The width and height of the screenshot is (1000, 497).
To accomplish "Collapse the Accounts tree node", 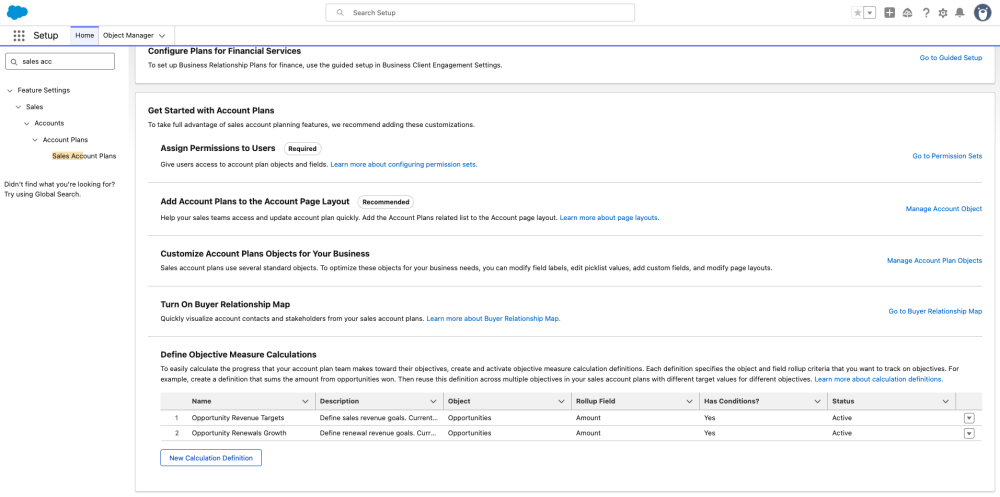I will pyautogui.click(x=27, y=123).
